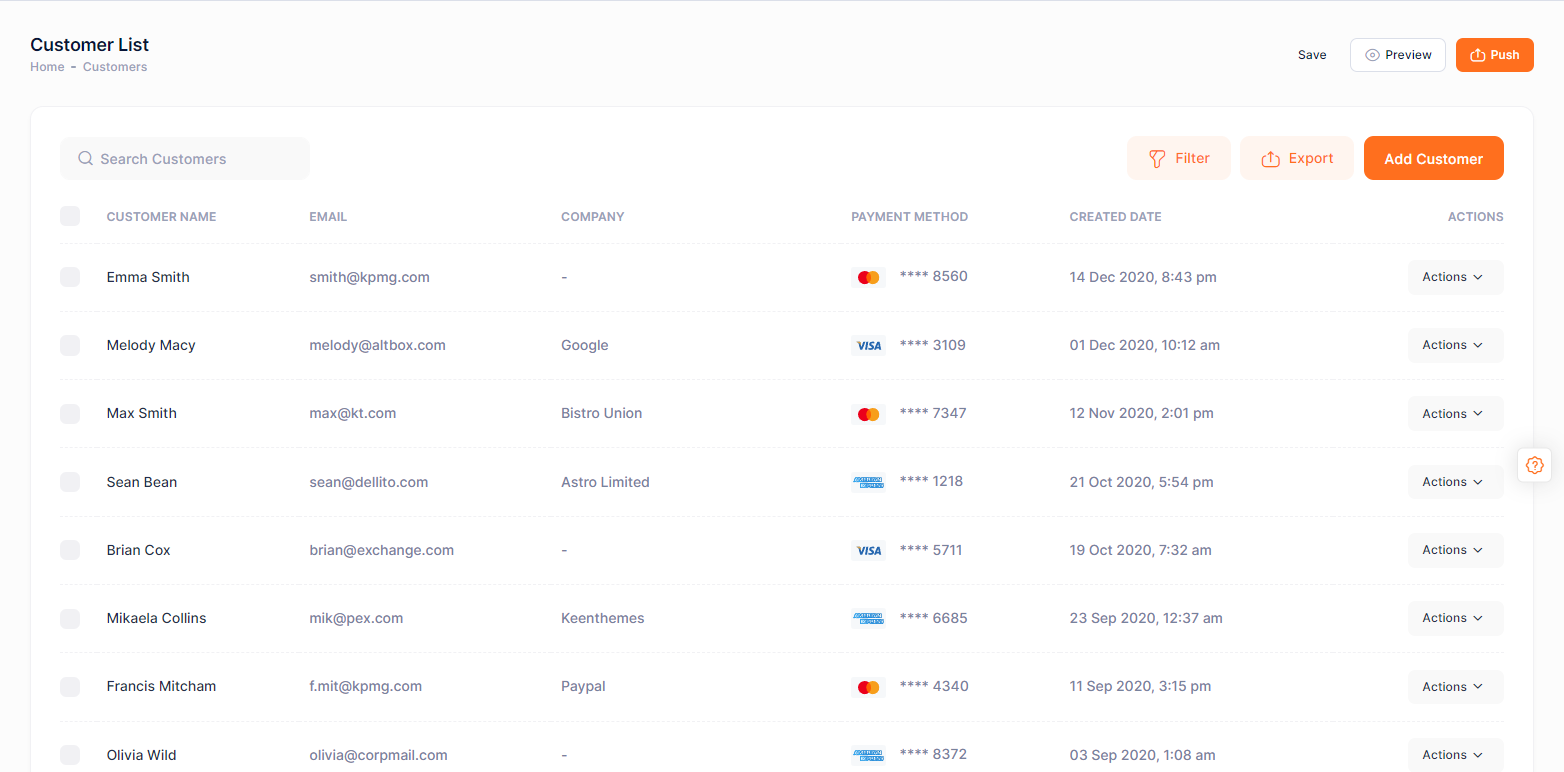Viewport: 1564px width, 772px height.
Task: Click the Add Customer button
Action: click(x=1433, y=159)
